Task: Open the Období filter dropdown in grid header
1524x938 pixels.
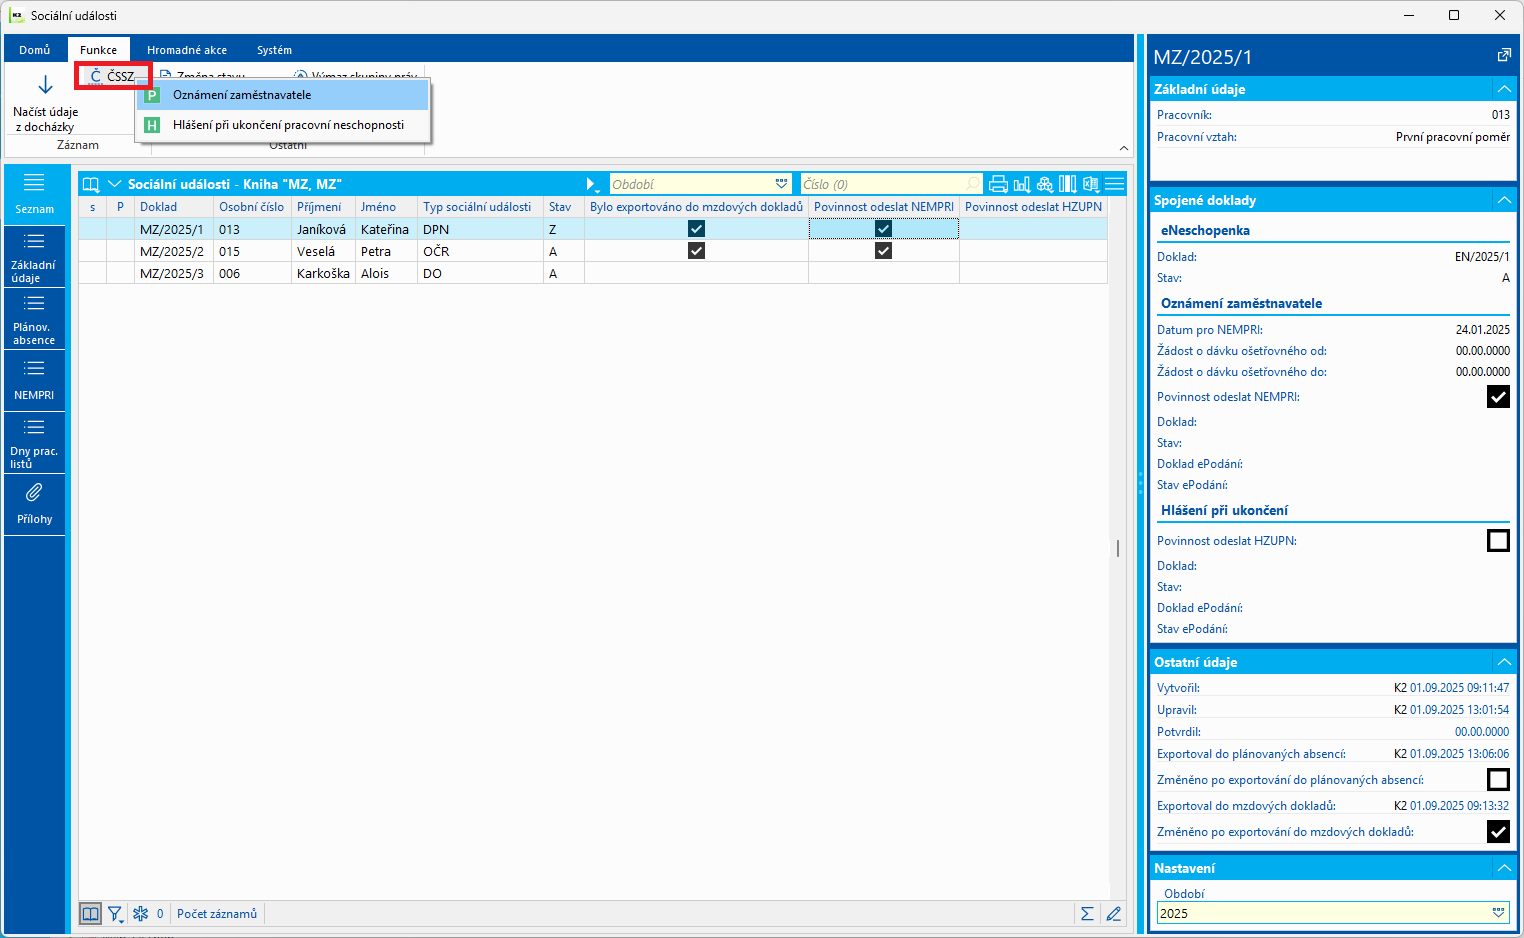Action: tap(781, 184)
